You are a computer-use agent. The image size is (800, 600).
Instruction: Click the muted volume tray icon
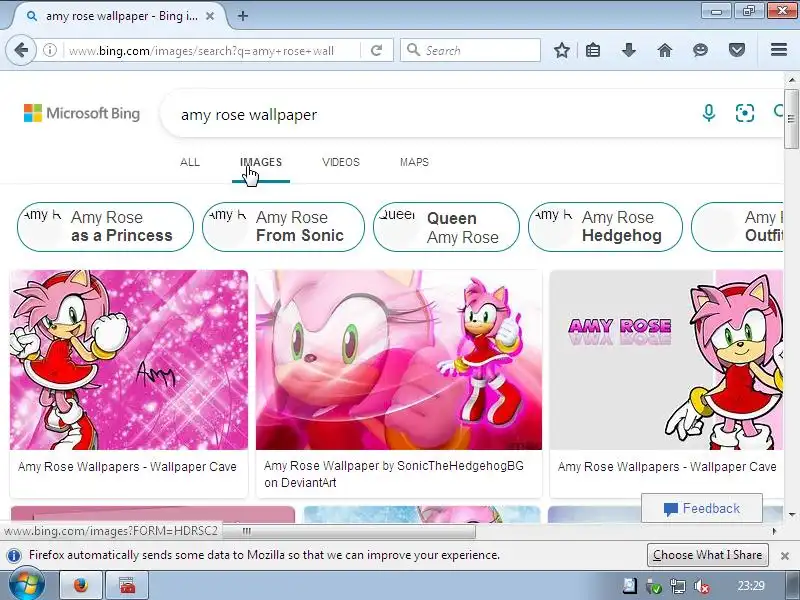702,586
